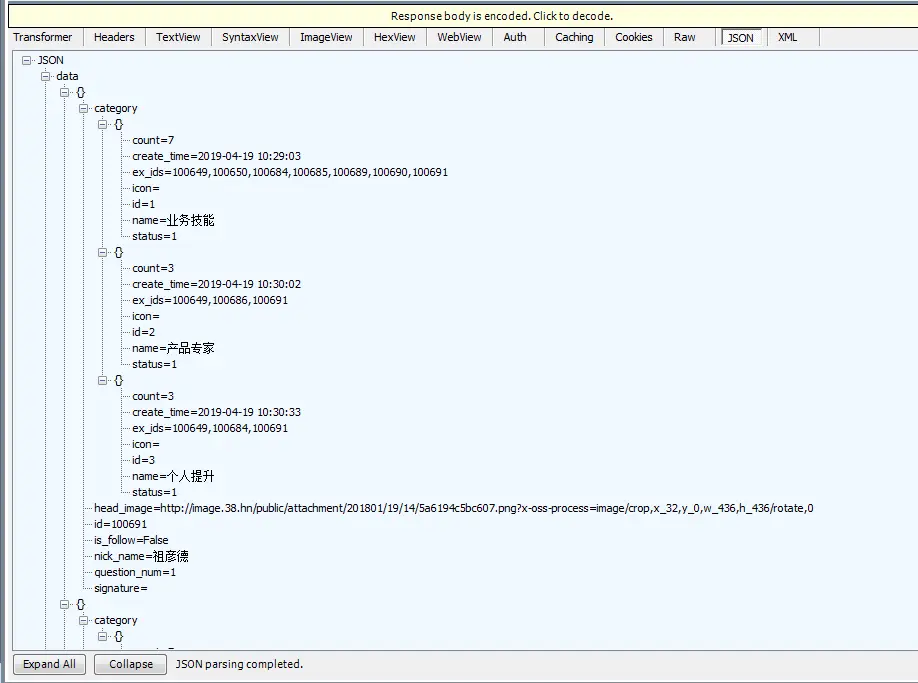Select the is_follow=False row

tap(131, 540)
